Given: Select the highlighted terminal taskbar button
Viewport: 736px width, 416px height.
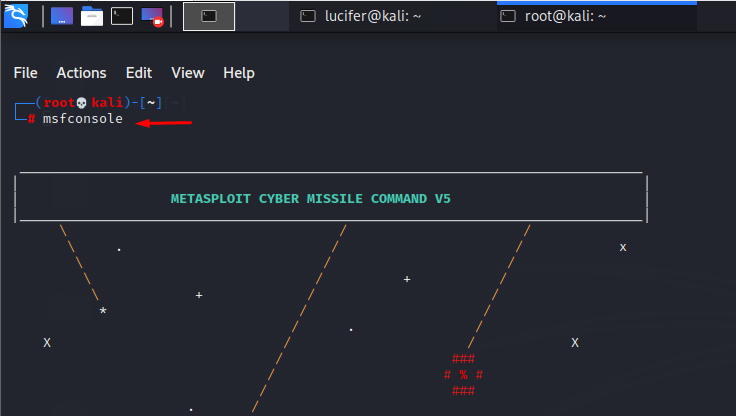Looking at the screenshot, I should [x=209, y=16].
